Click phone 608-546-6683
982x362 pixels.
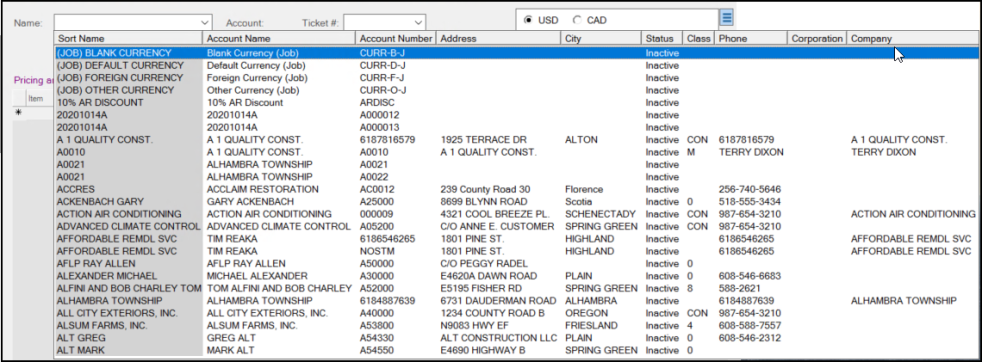click(x=749, y=276)
